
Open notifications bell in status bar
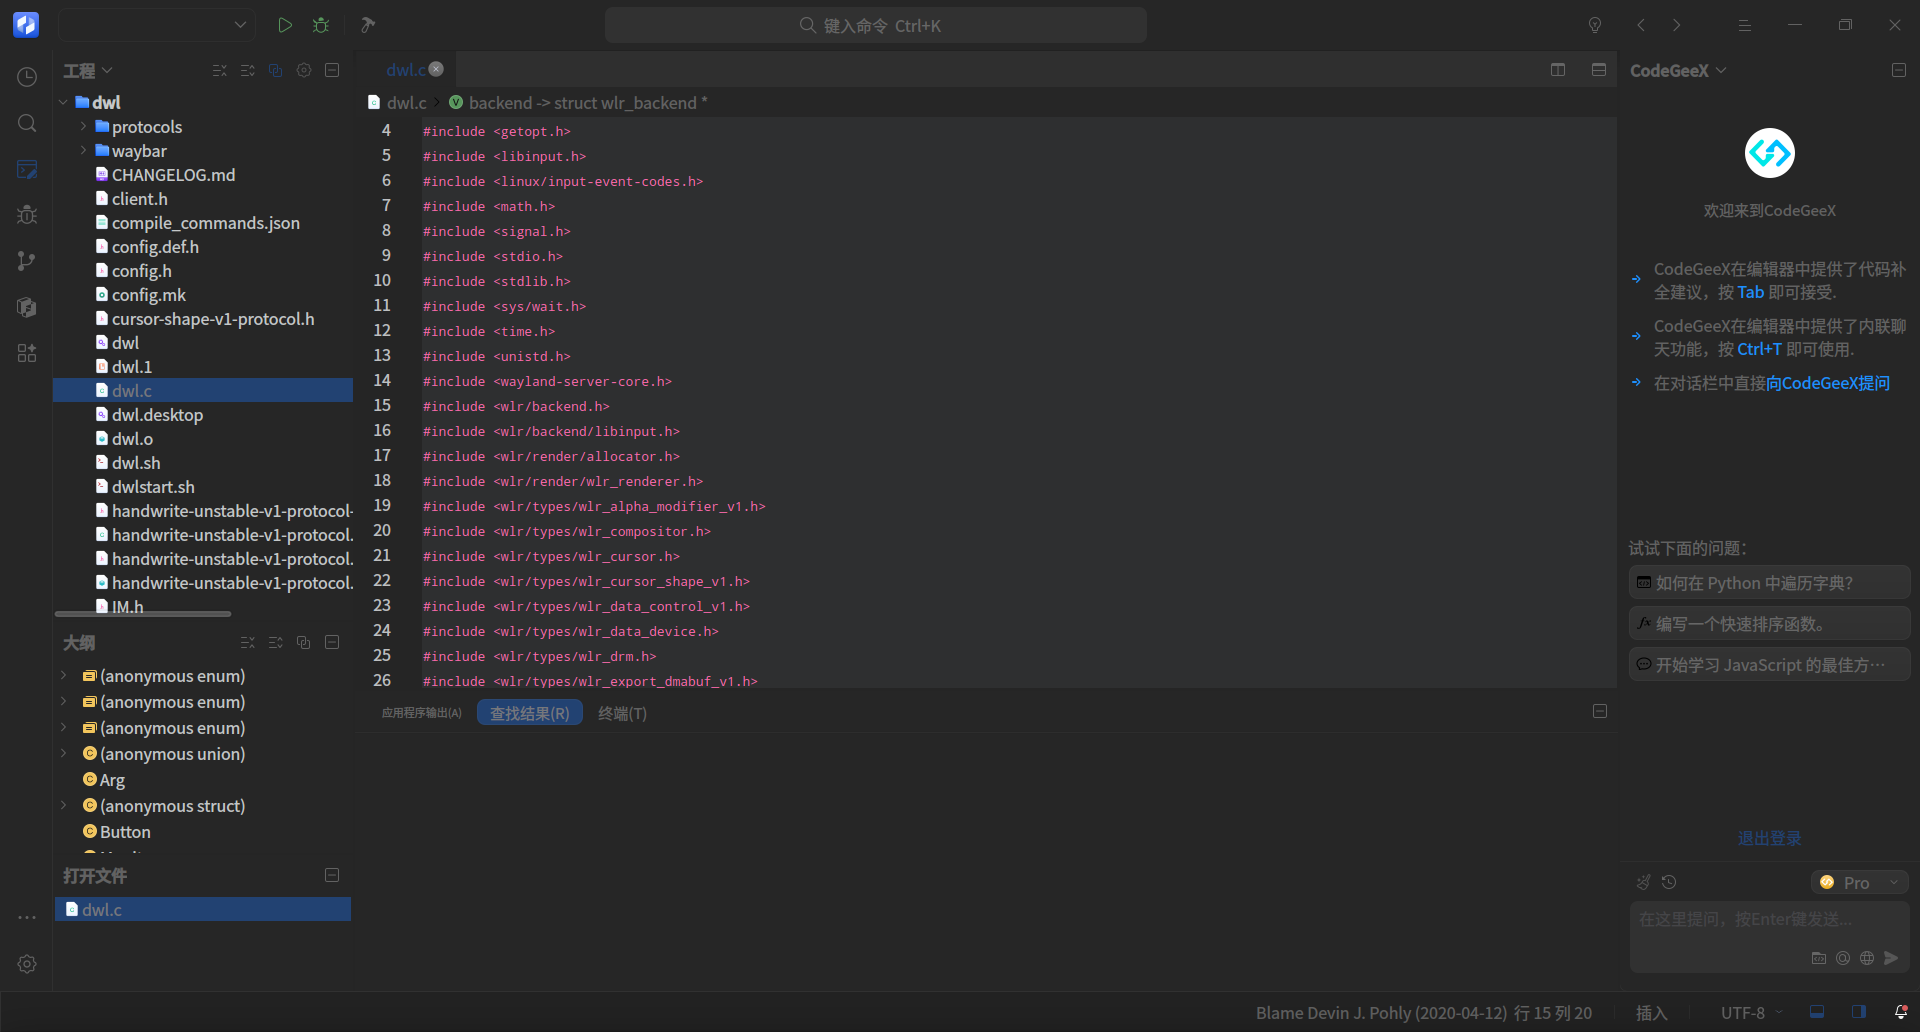[1901, 1012]
